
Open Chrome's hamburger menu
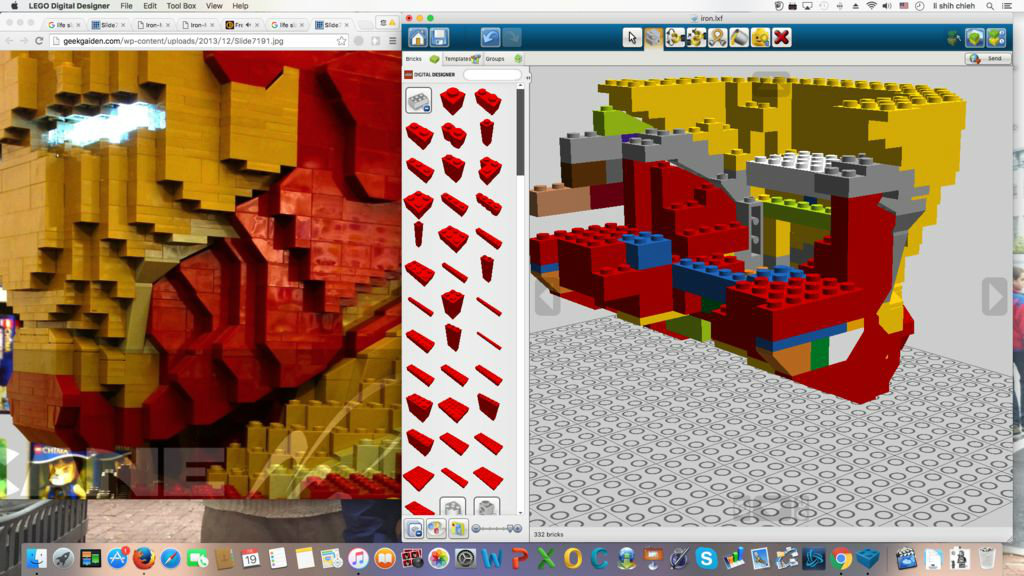pyautogui.click(x=392, y=40)
